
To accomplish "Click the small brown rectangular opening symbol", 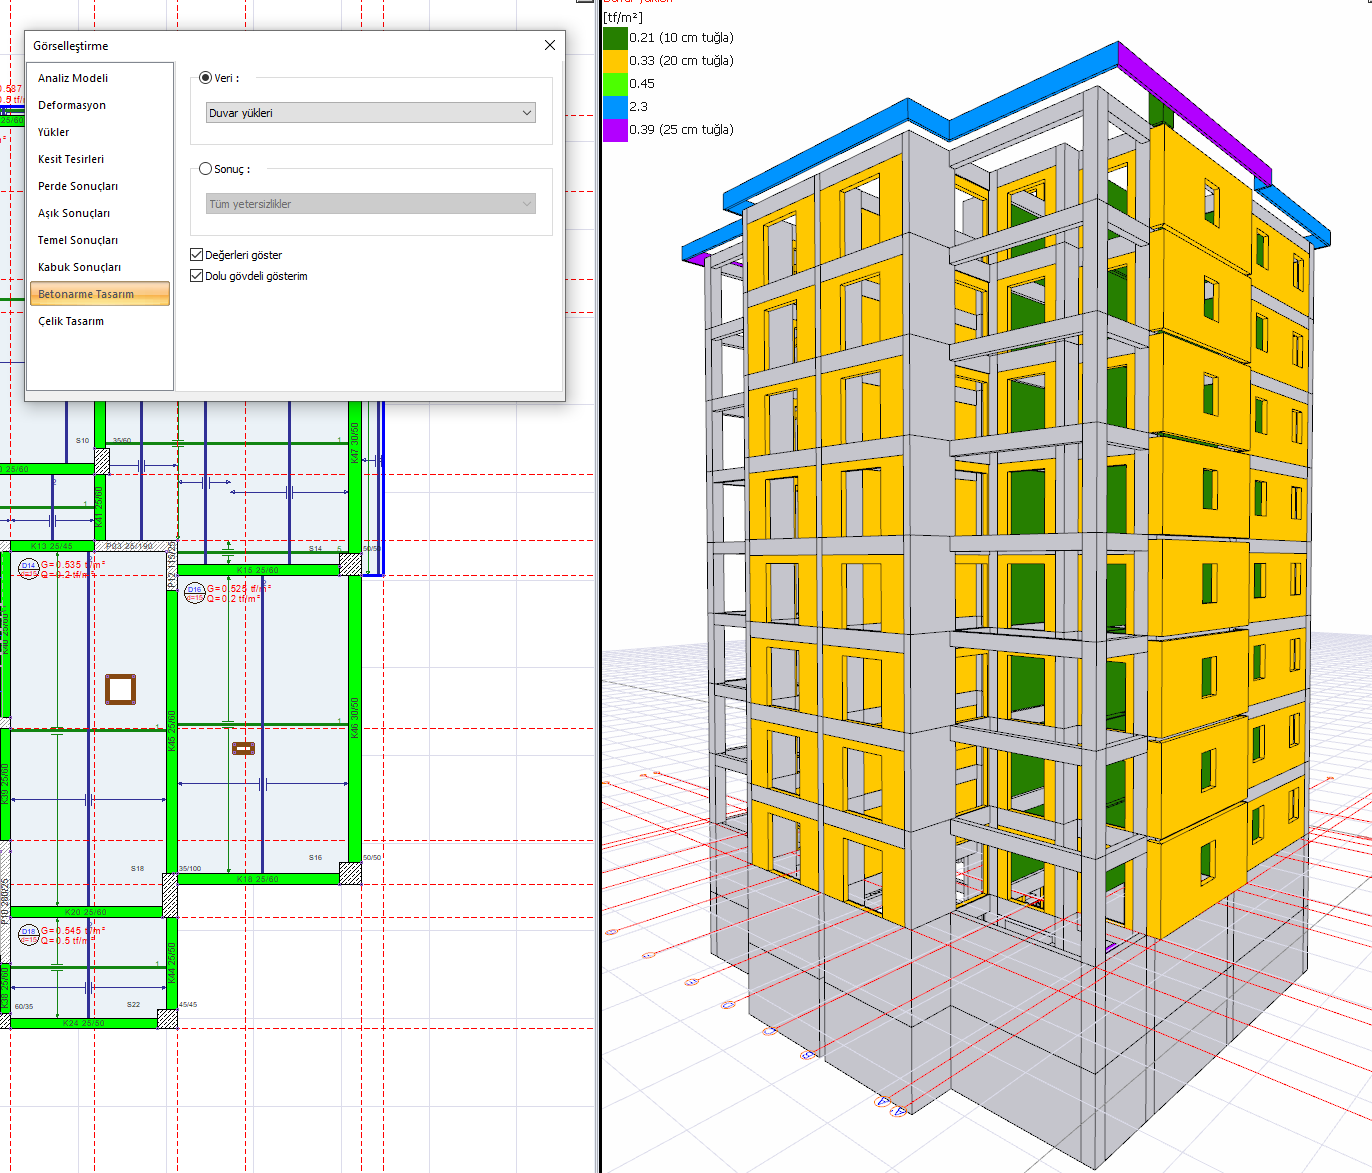I will 243,748.
